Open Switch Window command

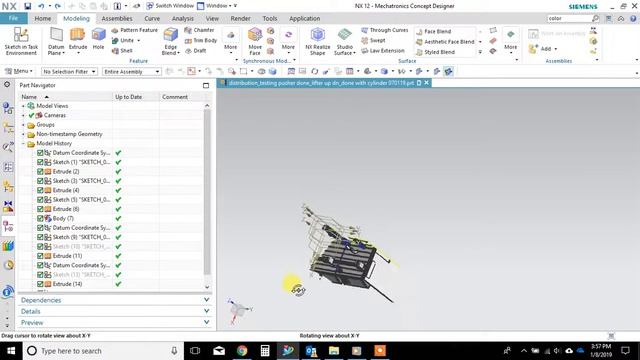(x=170, y=6)
